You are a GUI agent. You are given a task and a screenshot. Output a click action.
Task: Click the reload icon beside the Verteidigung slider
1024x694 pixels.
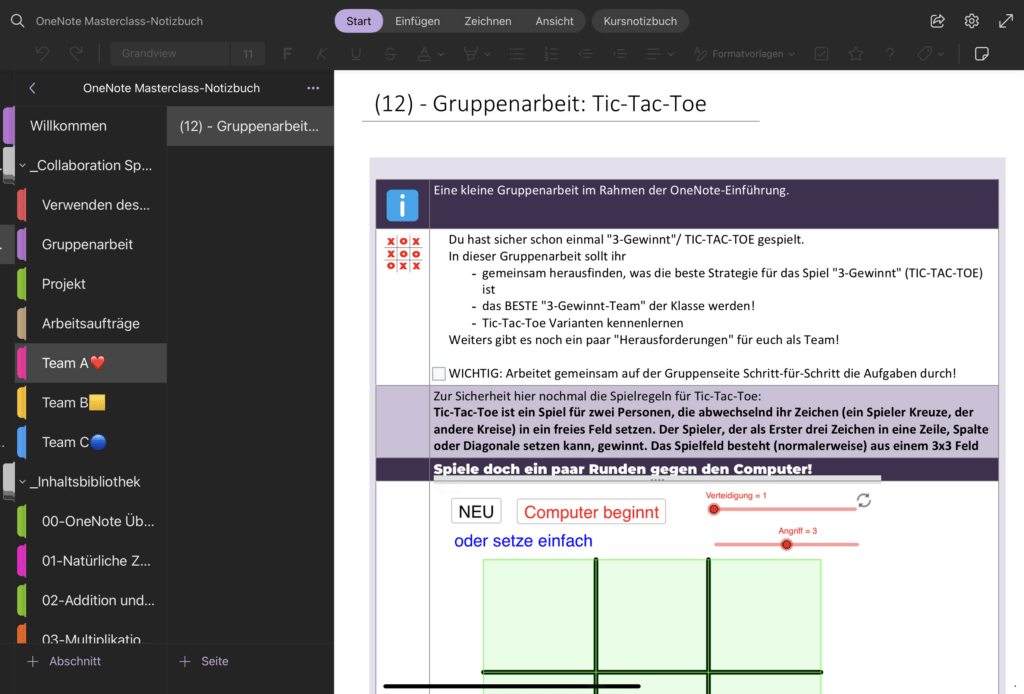[x=863, y=500]
